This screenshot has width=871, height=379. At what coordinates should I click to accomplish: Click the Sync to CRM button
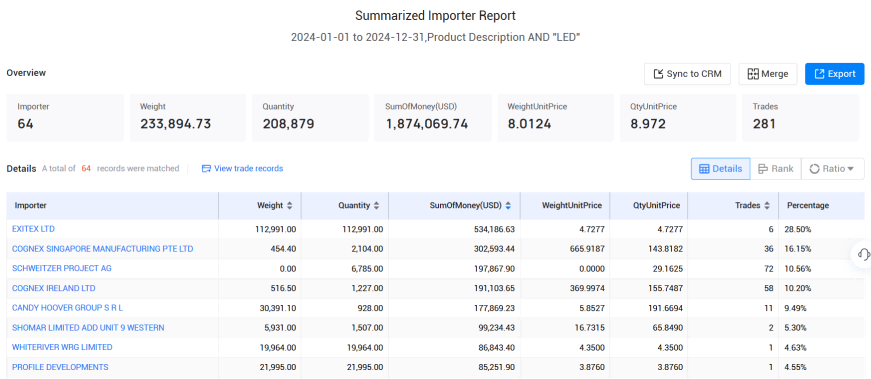(687, 74)
